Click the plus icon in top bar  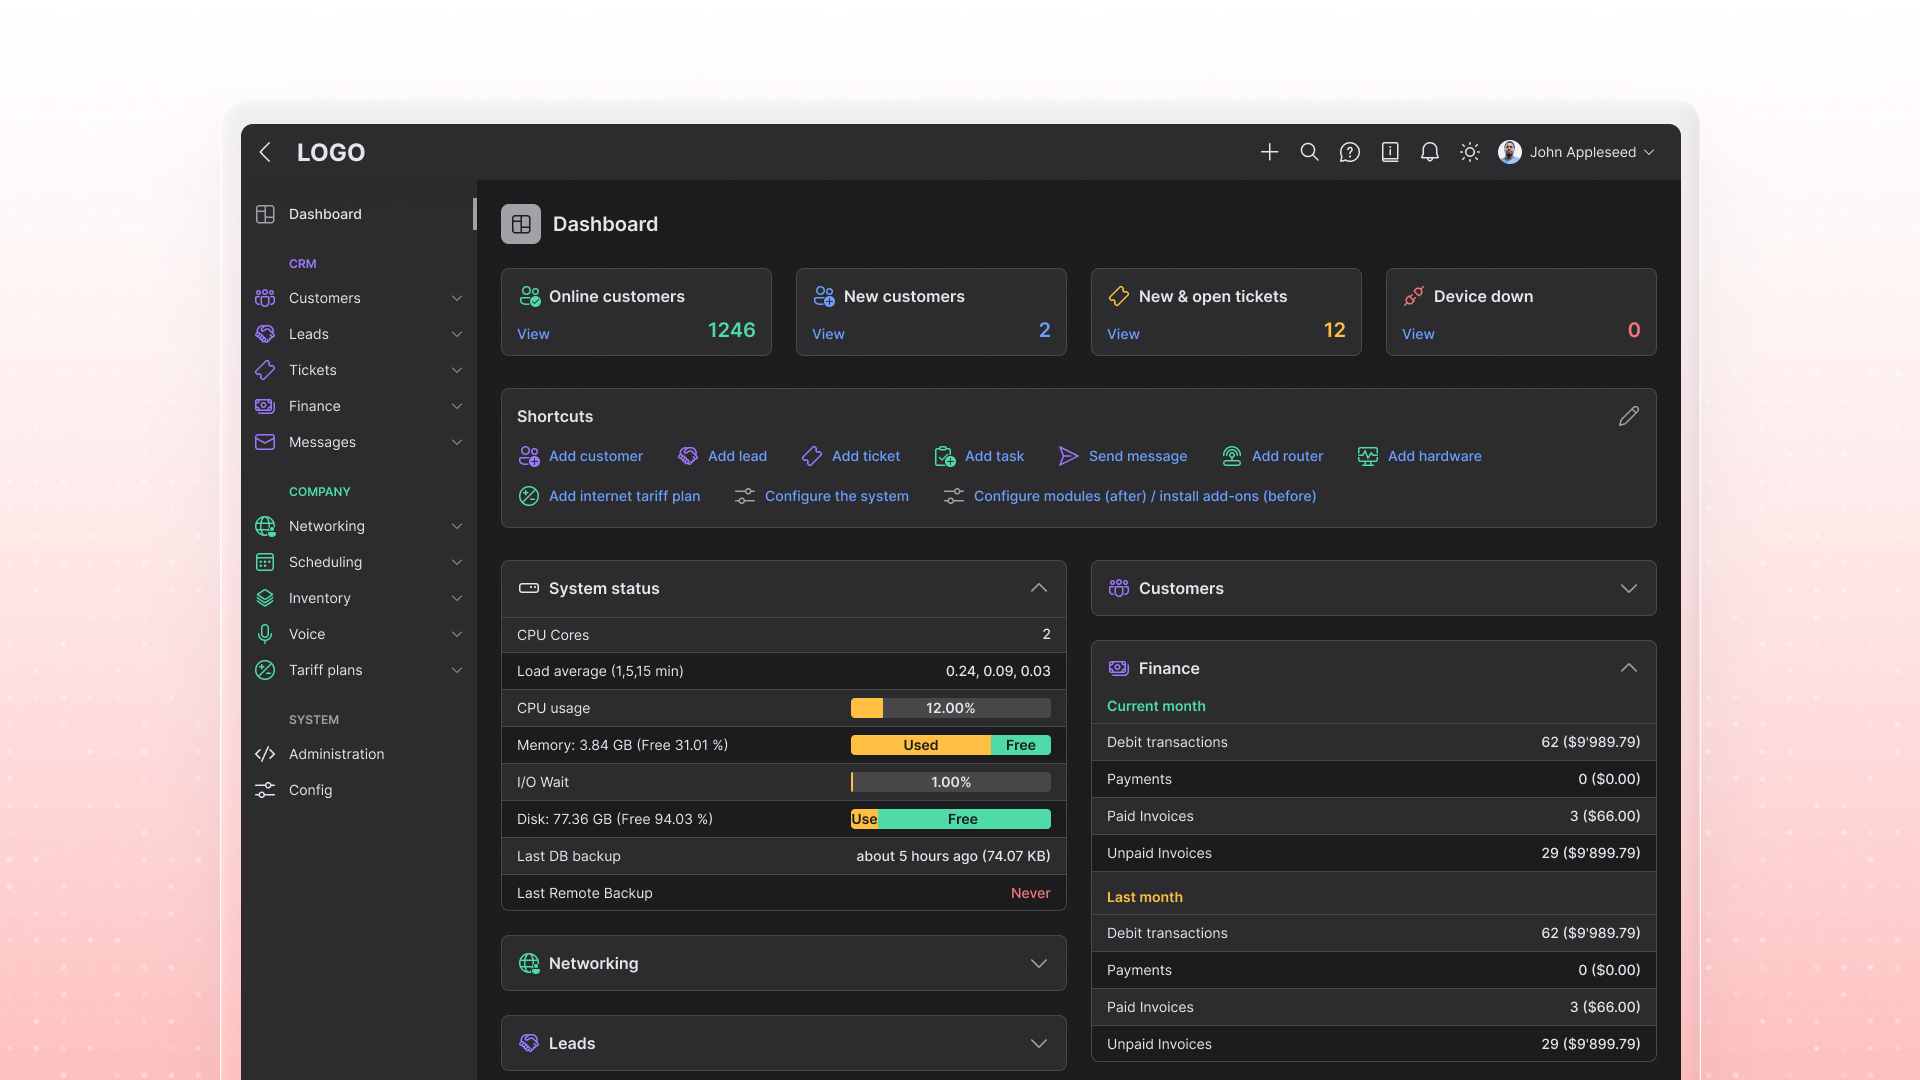click(1269, 152)
